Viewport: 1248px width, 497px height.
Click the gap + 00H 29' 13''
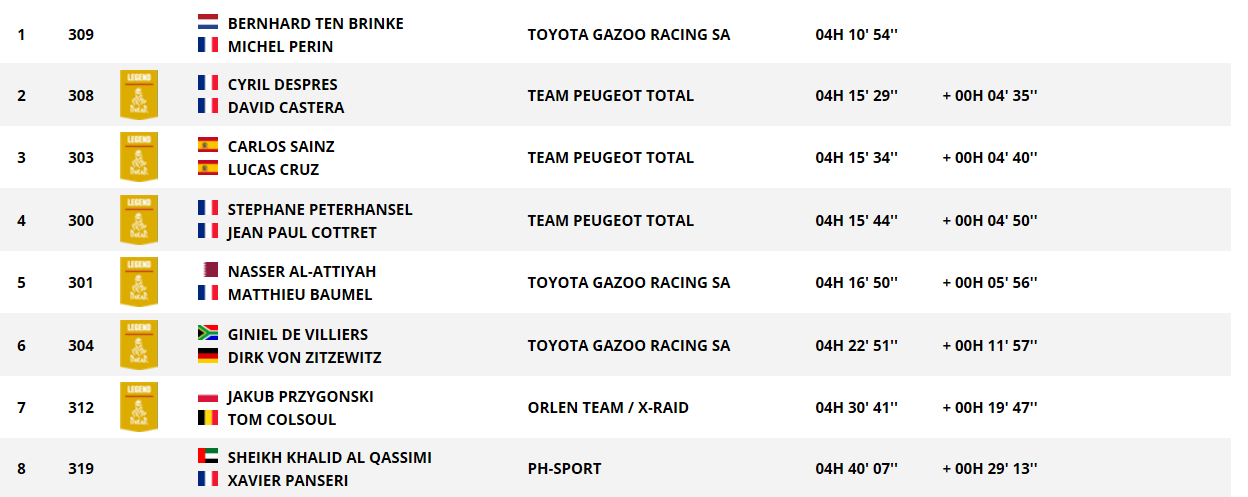(989, 468)
